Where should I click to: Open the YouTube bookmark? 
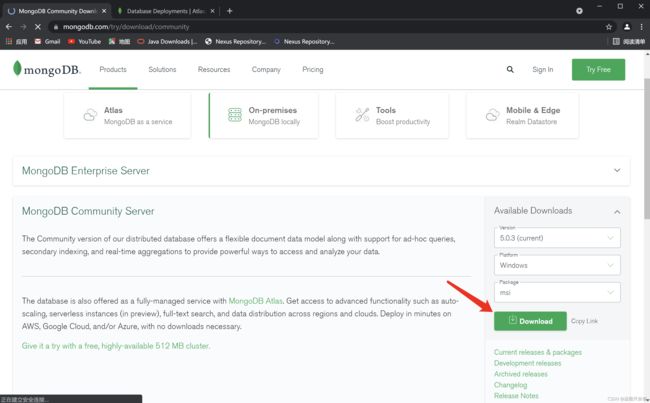pos(85,41)
